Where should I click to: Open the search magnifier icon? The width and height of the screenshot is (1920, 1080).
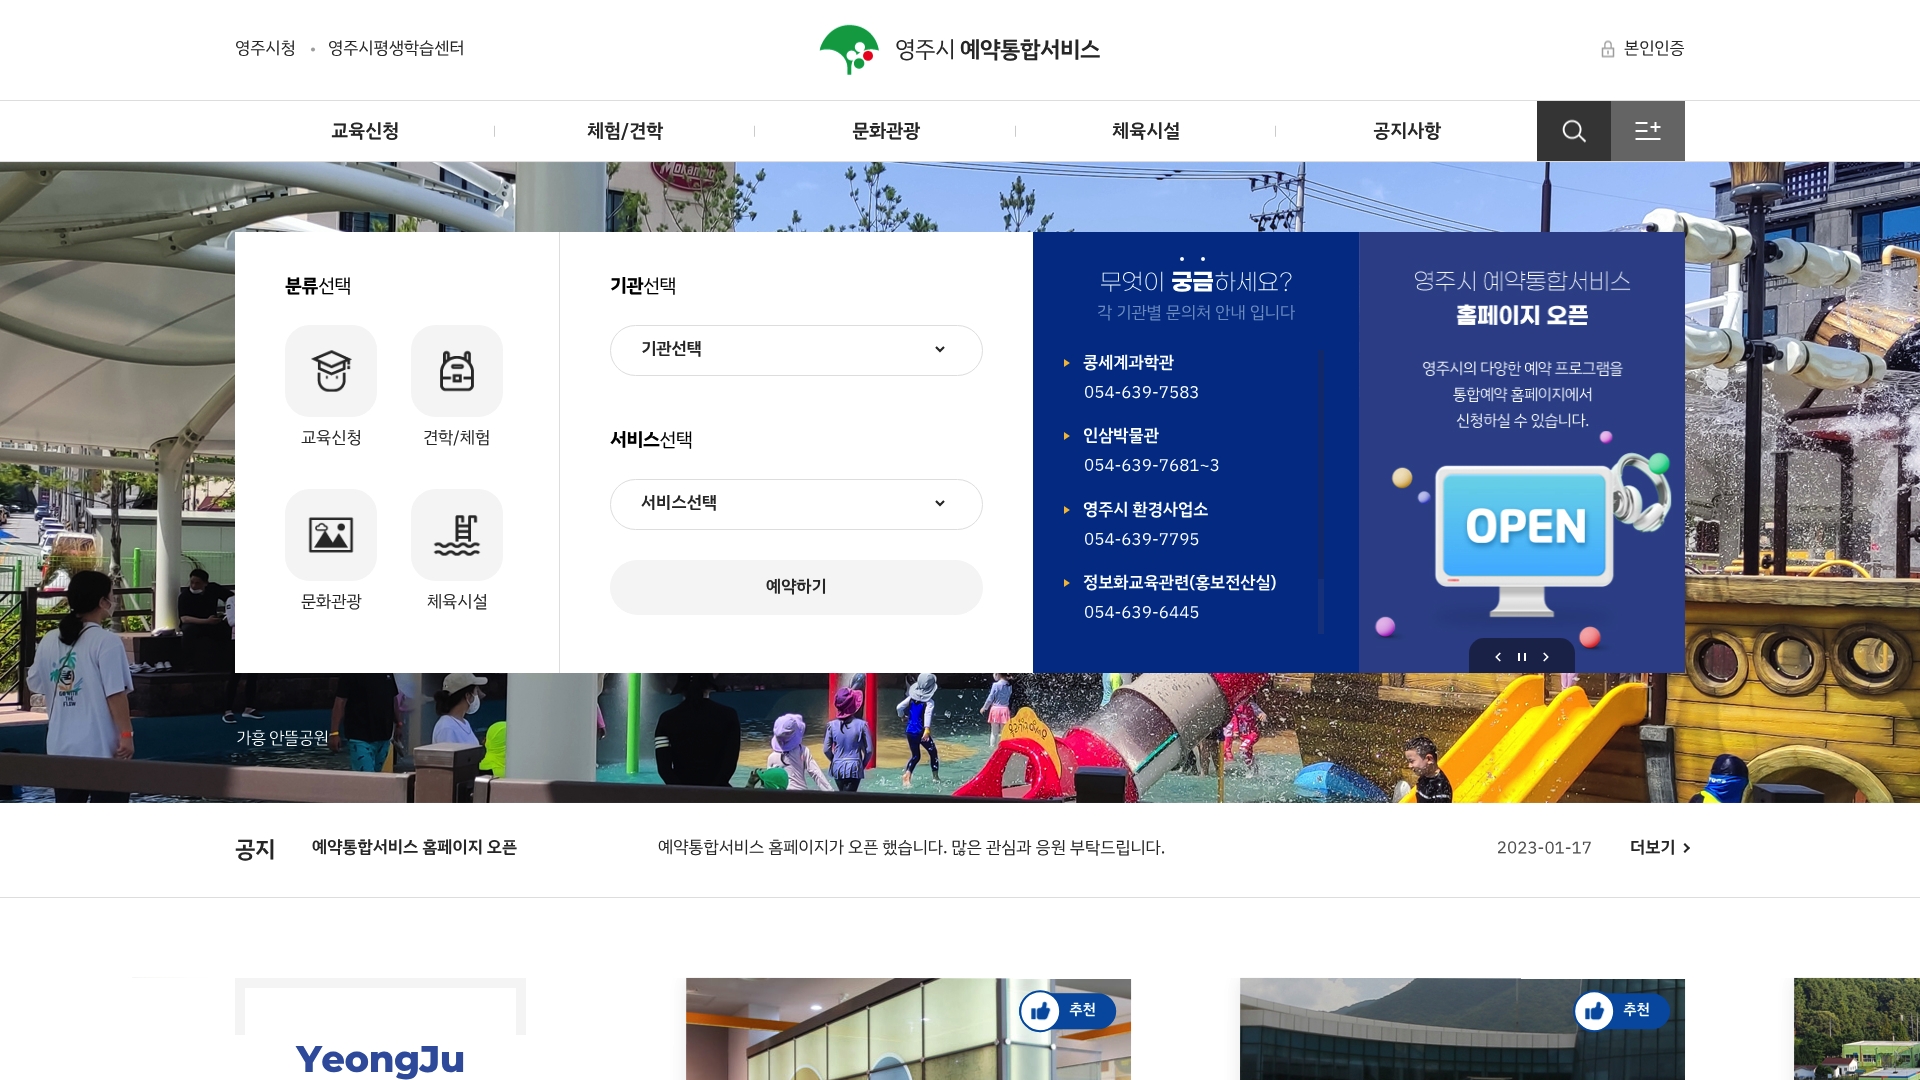click(1573, 131)
